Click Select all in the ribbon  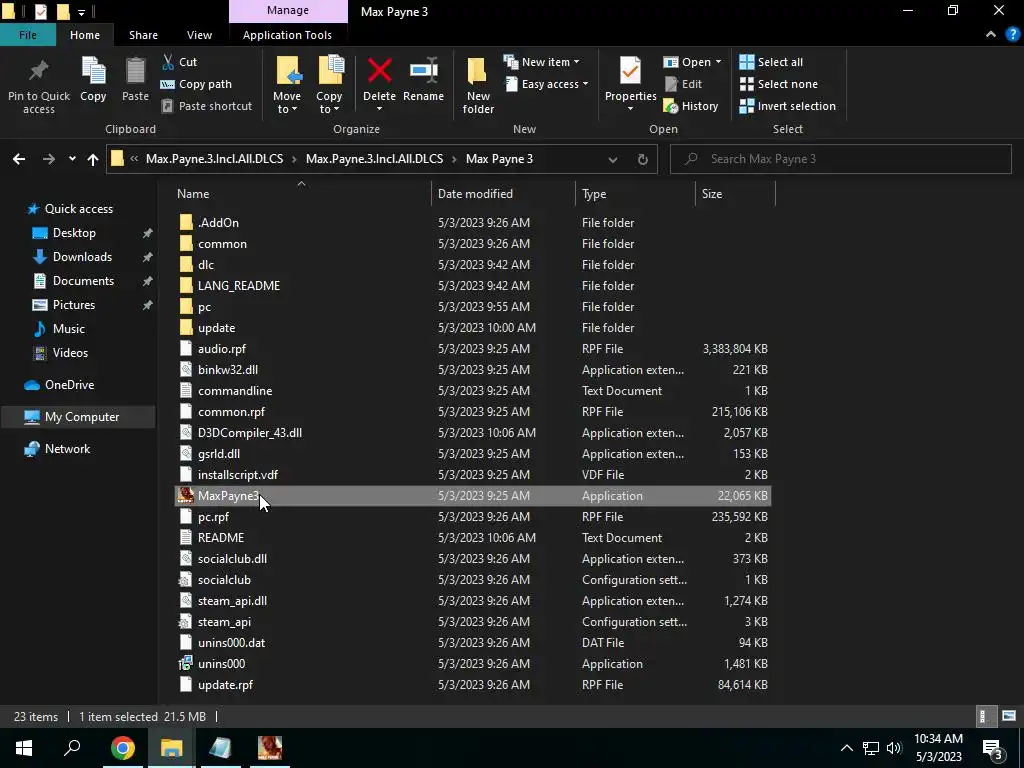[771, 62]
